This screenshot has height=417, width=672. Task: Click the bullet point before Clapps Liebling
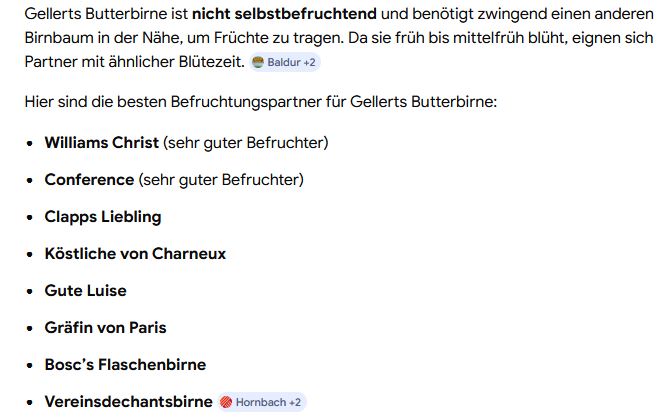(31, 217)
